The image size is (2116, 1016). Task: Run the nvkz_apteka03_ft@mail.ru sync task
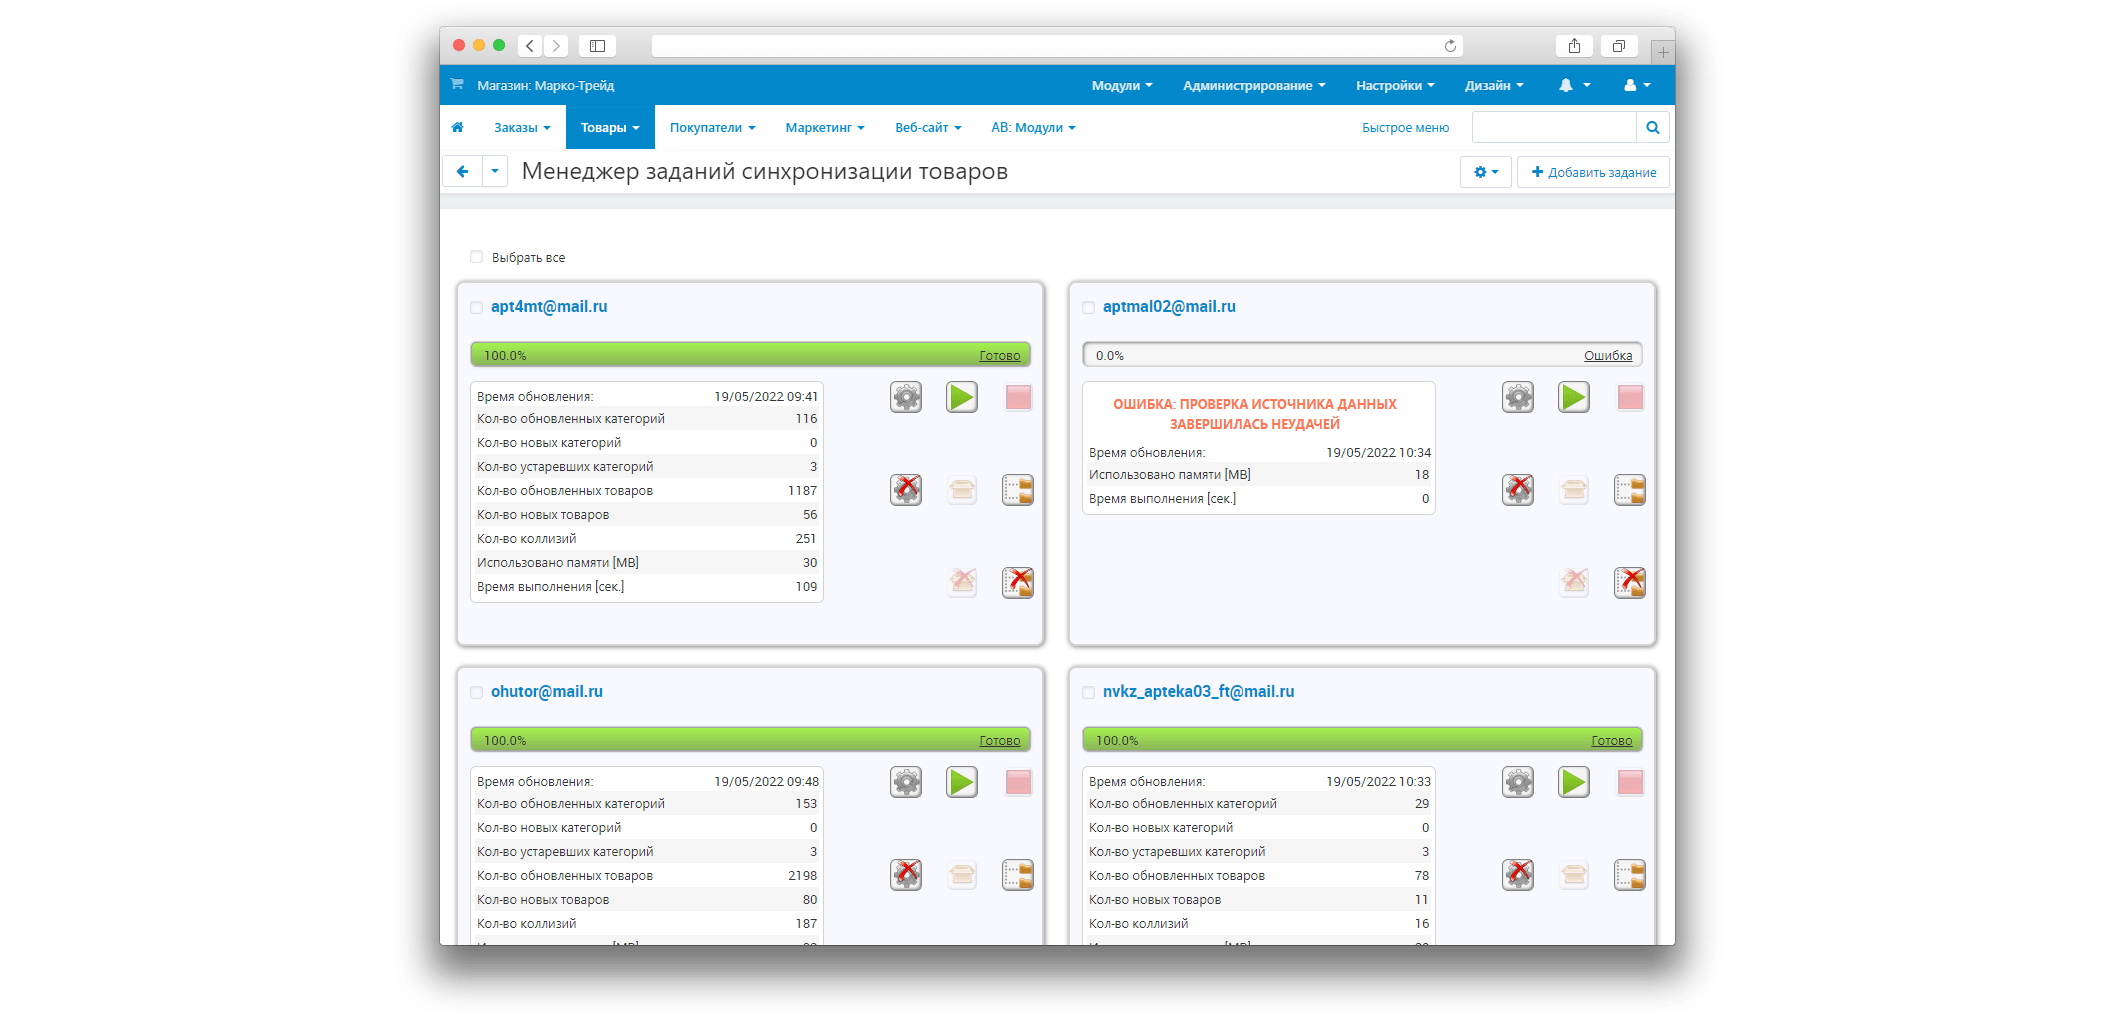pos(1574,782)
